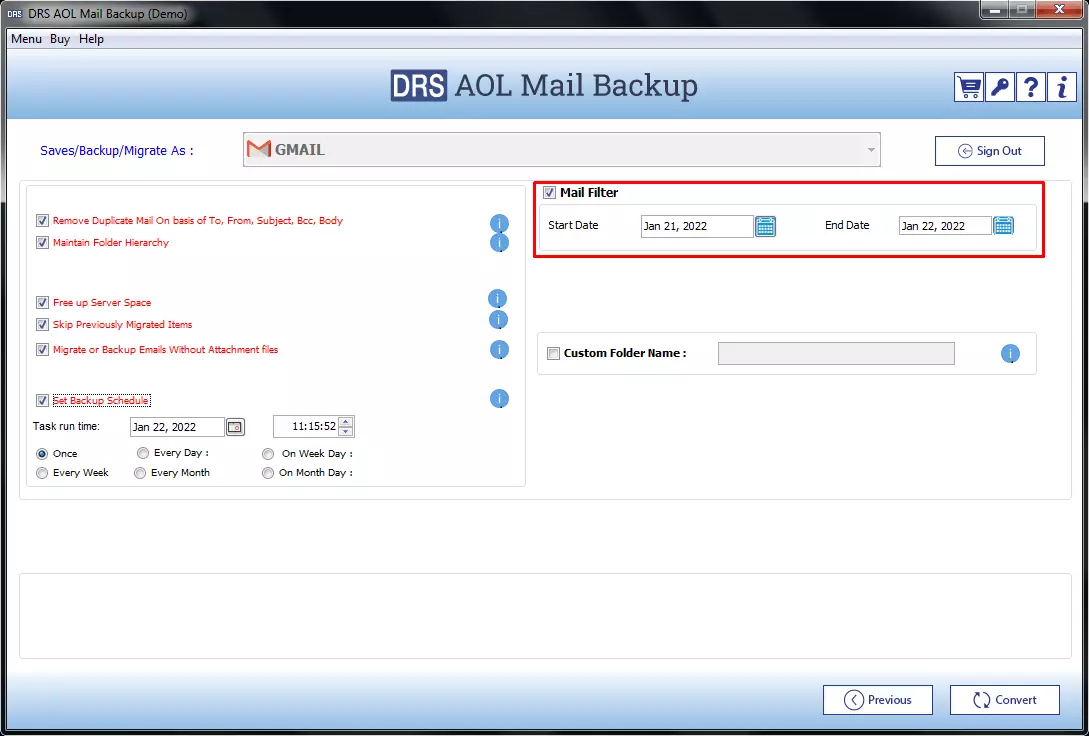Image resolution: width=1089 pixels, height=736 pixels.
Task: Open the key activation icon
Action: coord(999,87)
